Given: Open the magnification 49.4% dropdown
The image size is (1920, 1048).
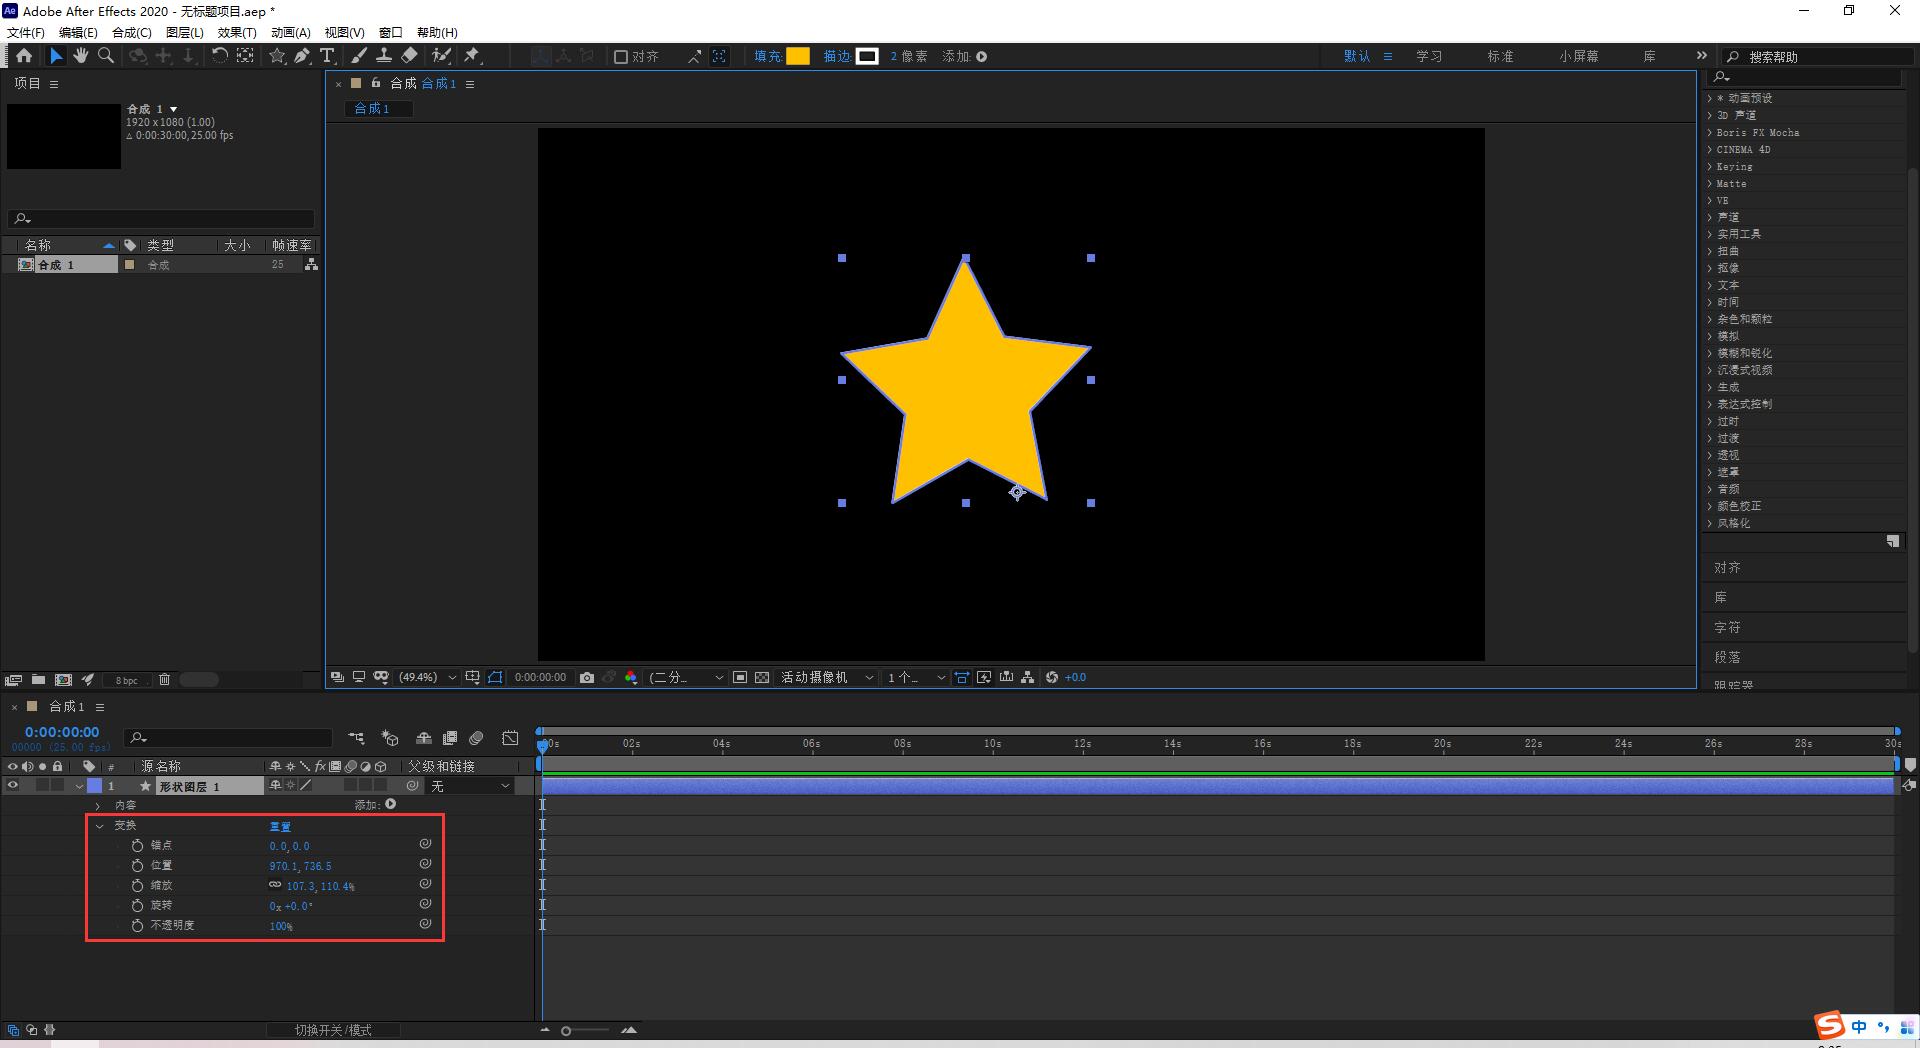Looking at the screenshot, I should (x=428, y=677).
